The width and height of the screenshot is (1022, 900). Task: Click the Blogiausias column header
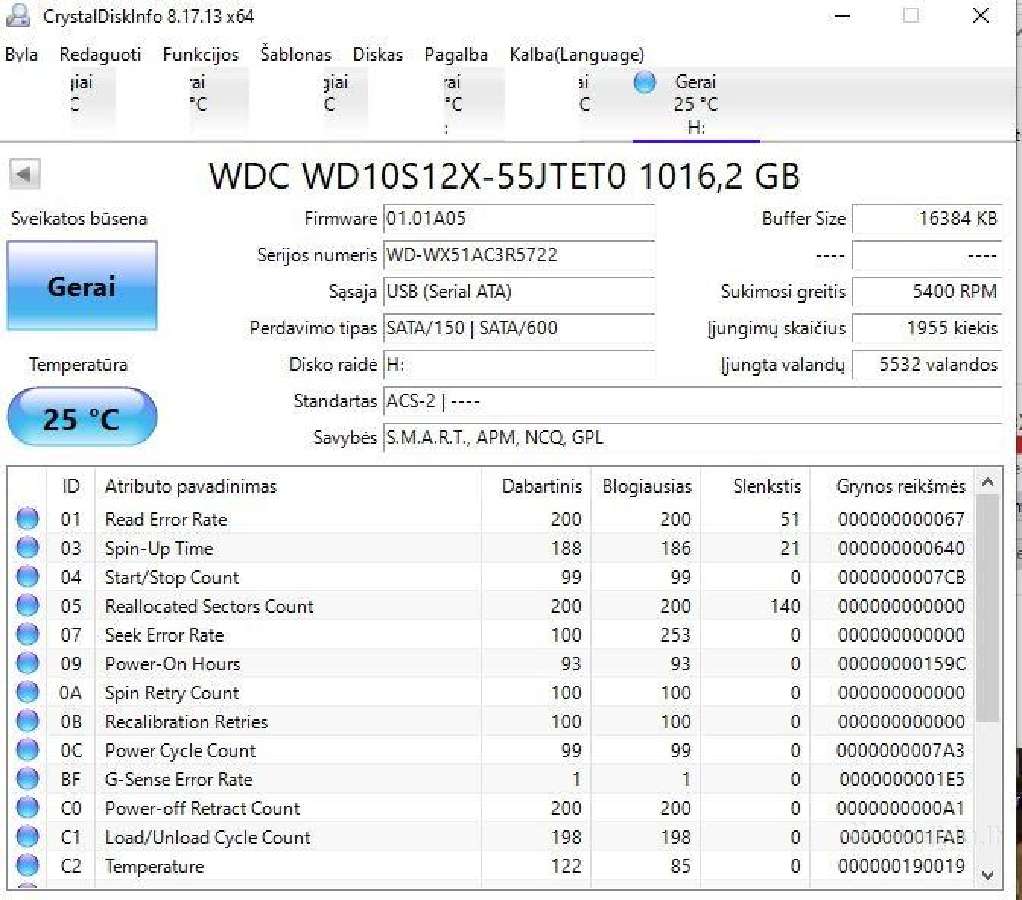point(646,486)
